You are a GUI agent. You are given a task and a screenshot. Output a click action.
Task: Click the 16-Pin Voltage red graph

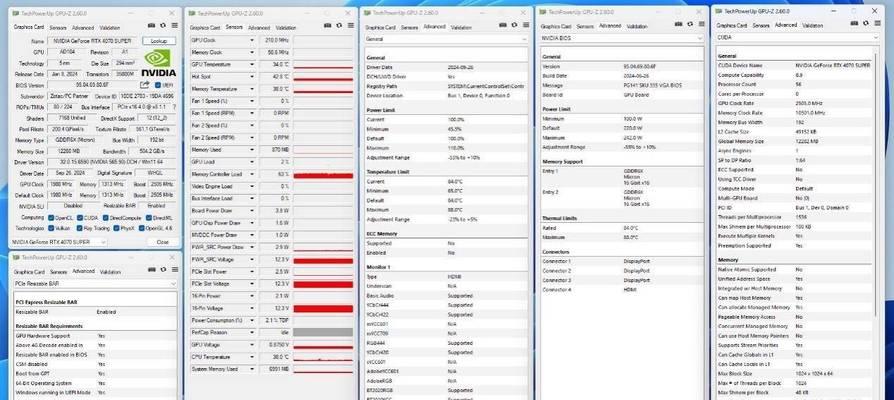point(323,308)
